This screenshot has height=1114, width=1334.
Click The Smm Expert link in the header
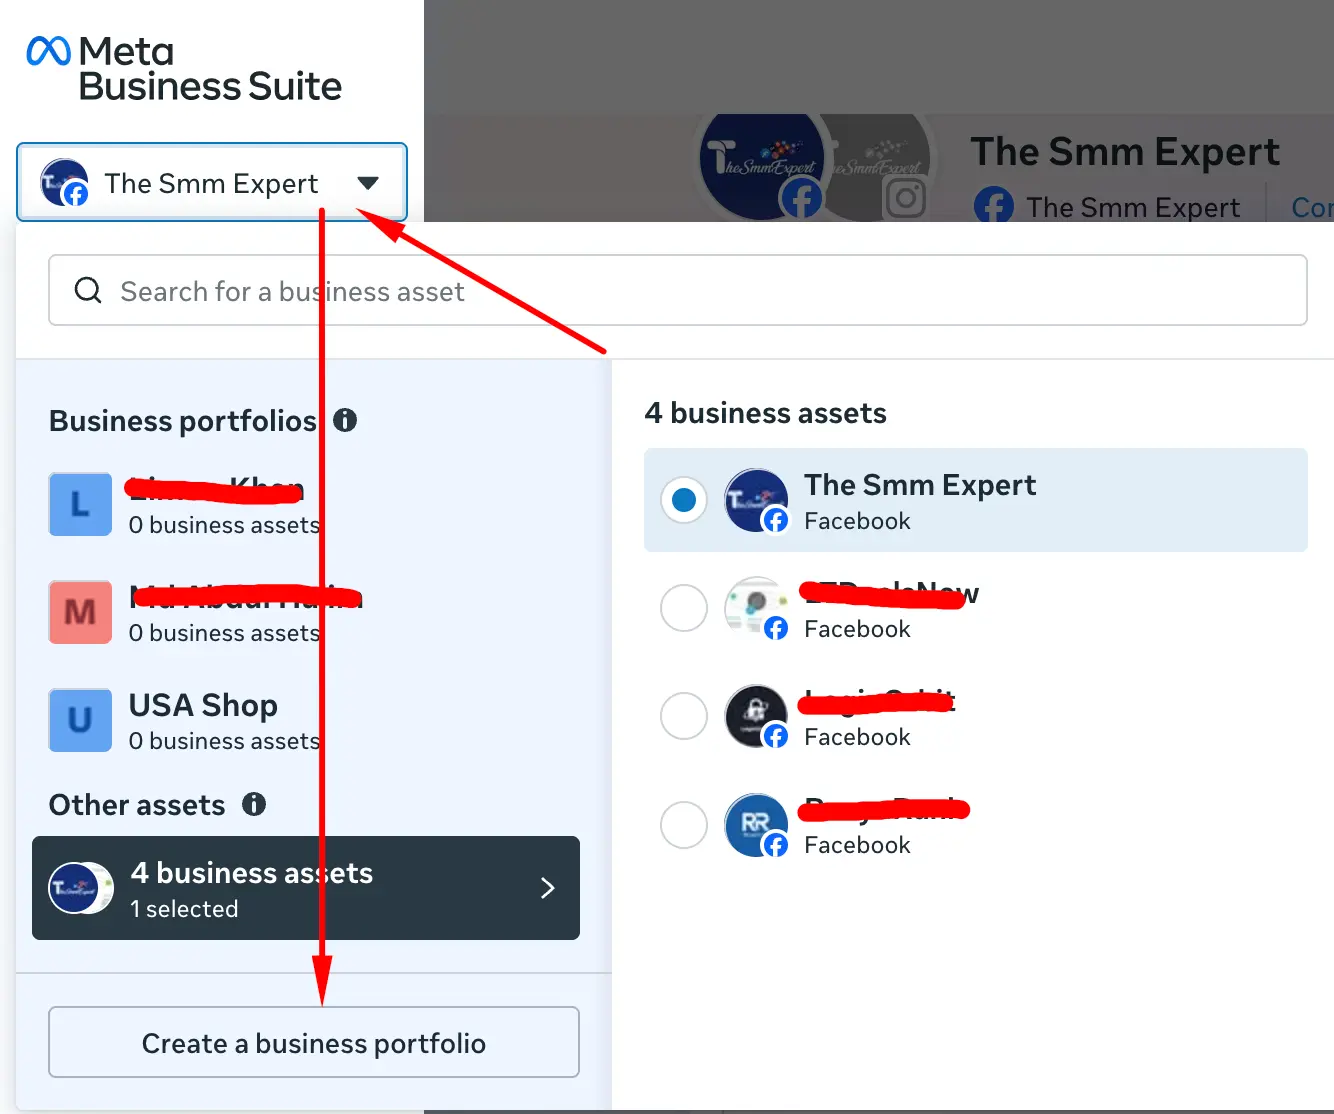tap(1133, 207)
